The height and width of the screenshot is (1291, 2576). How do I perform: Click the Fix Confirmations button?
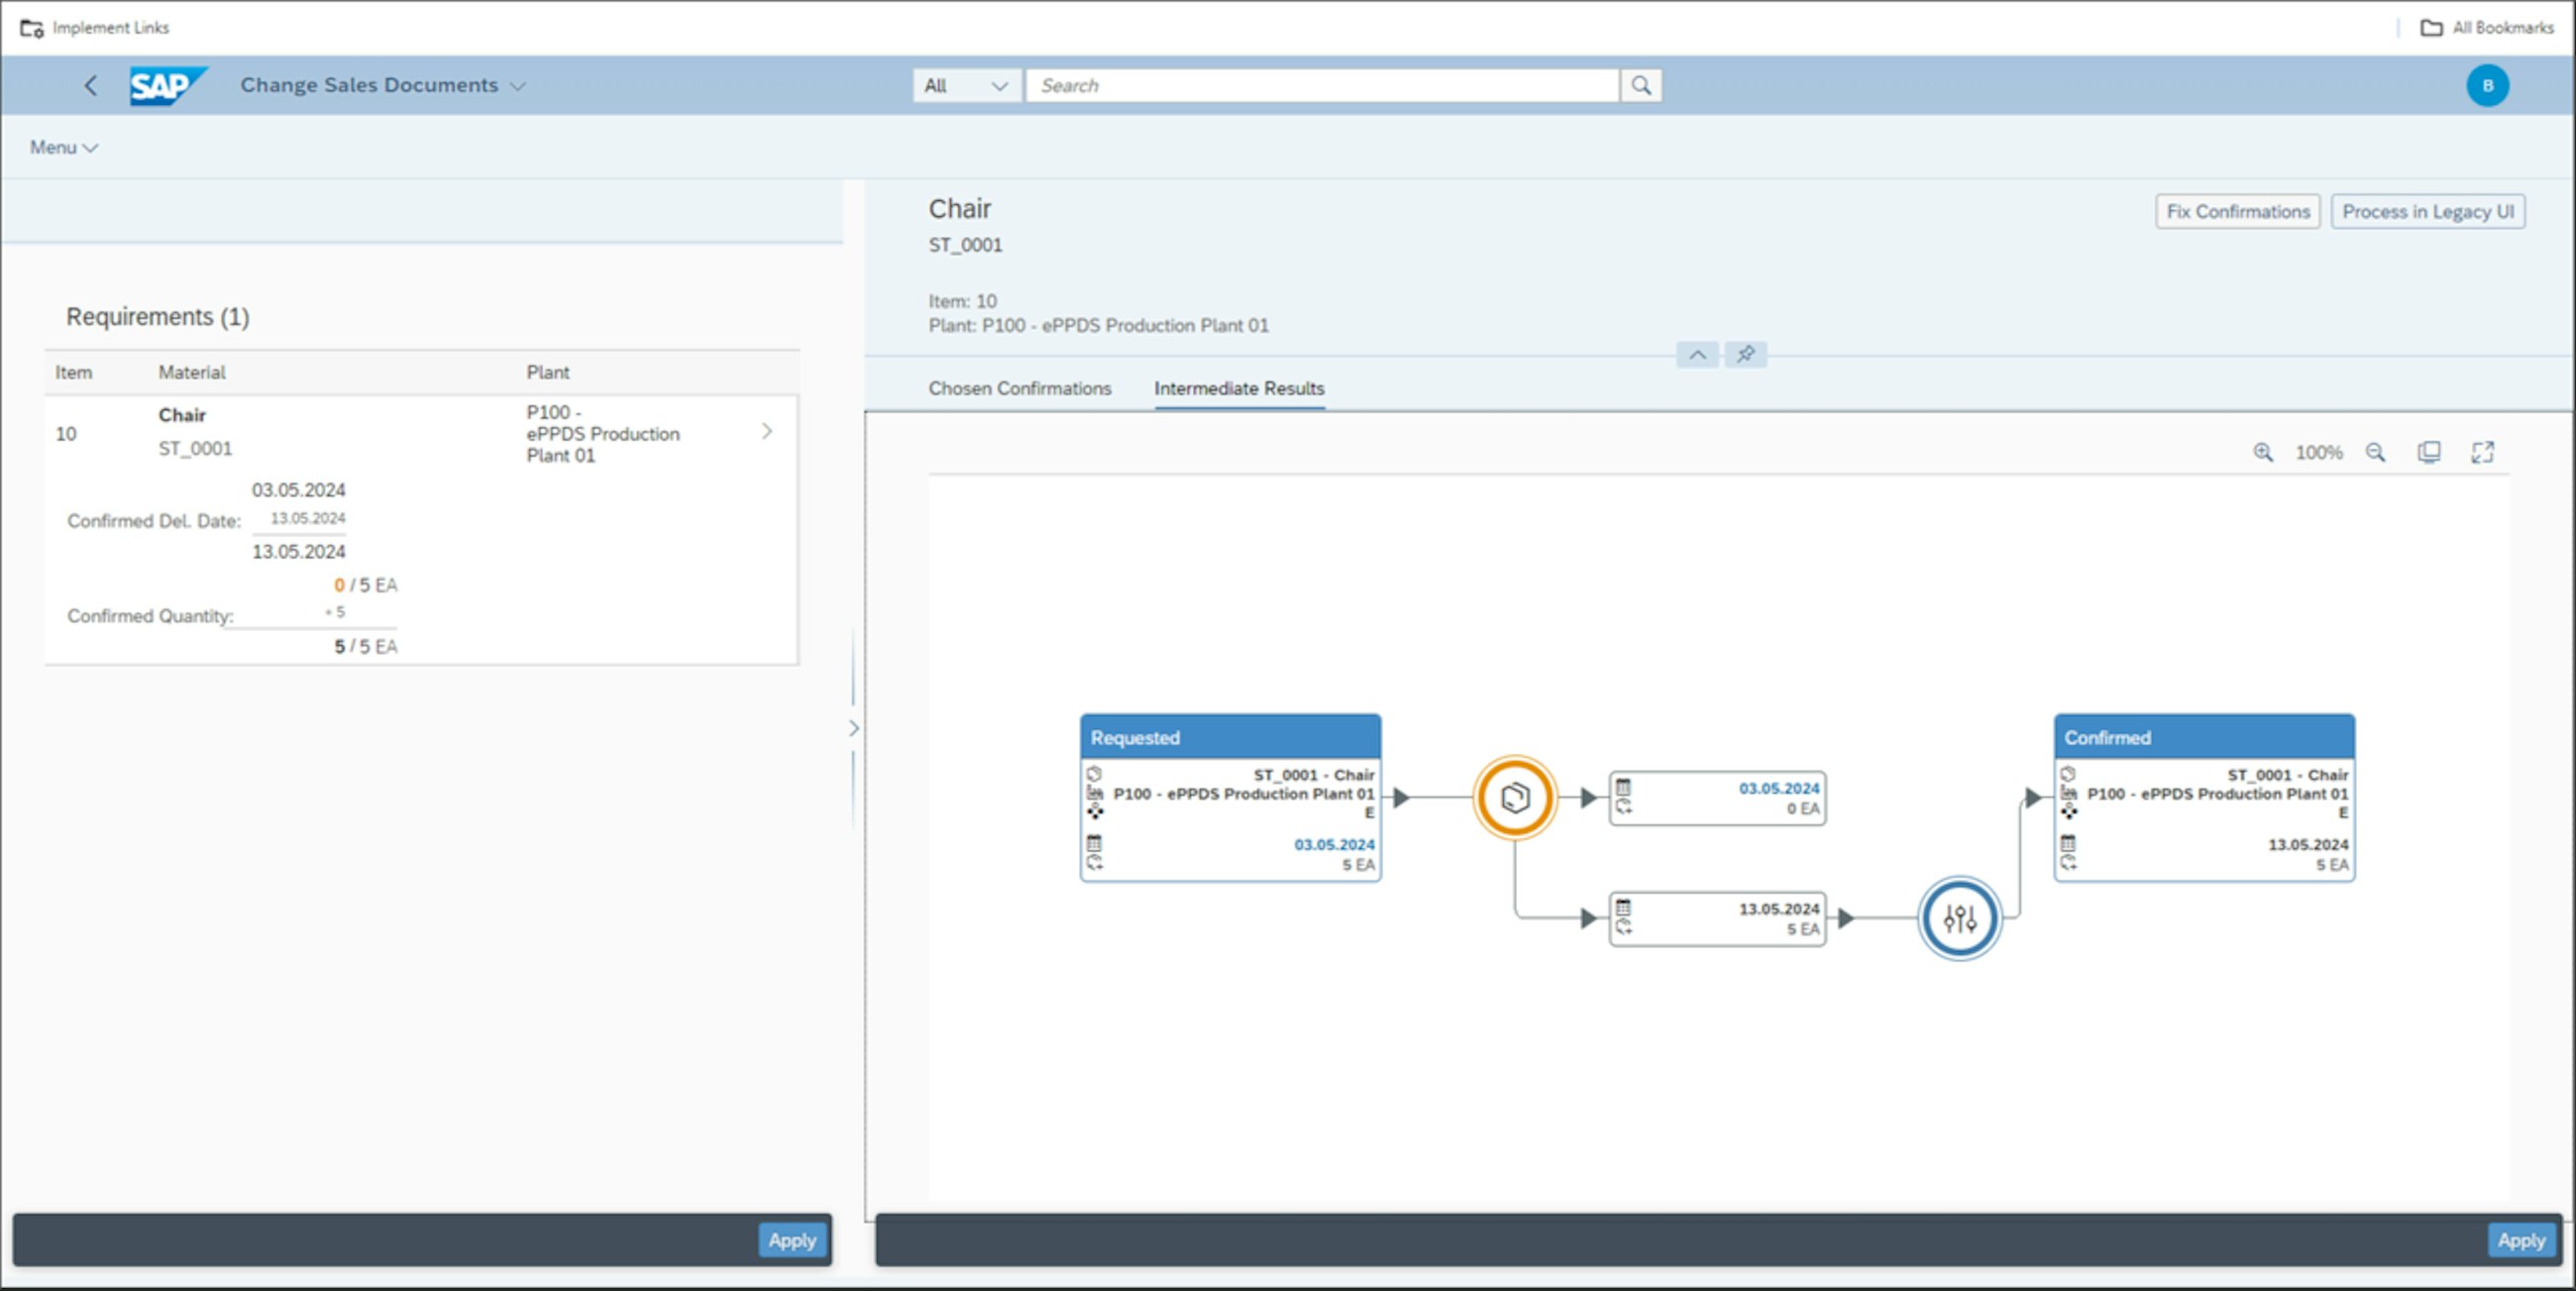click(x=2237, y=211)
